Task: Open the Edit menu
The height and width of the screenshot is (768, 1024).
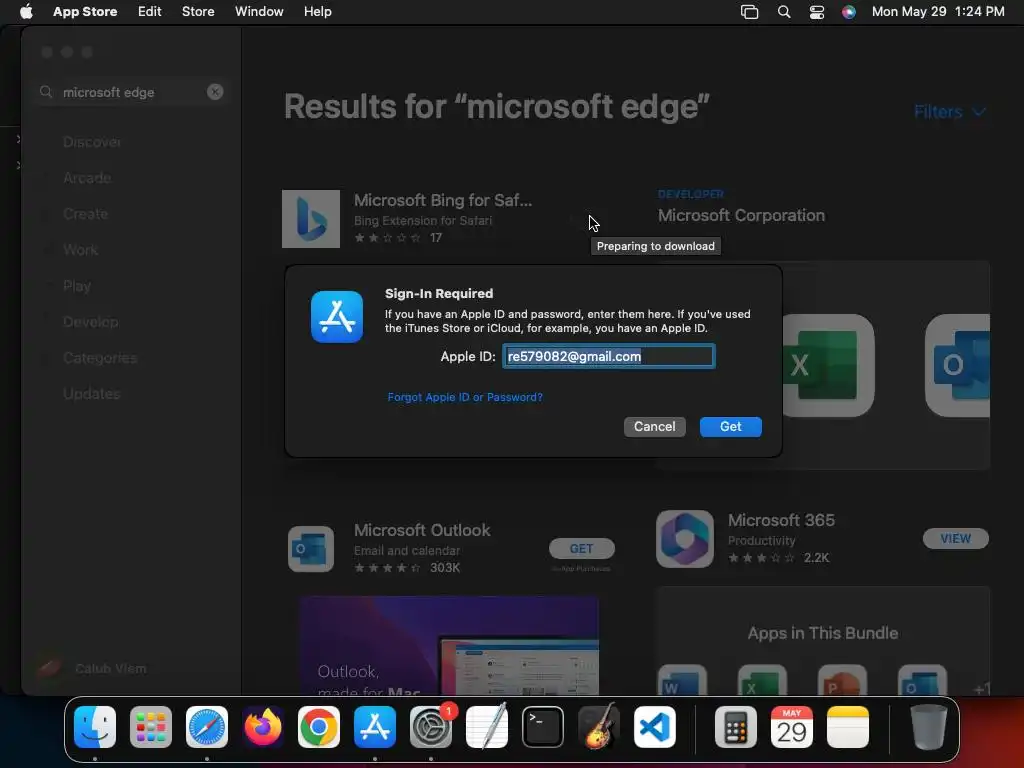Action: tap(150, 12)
